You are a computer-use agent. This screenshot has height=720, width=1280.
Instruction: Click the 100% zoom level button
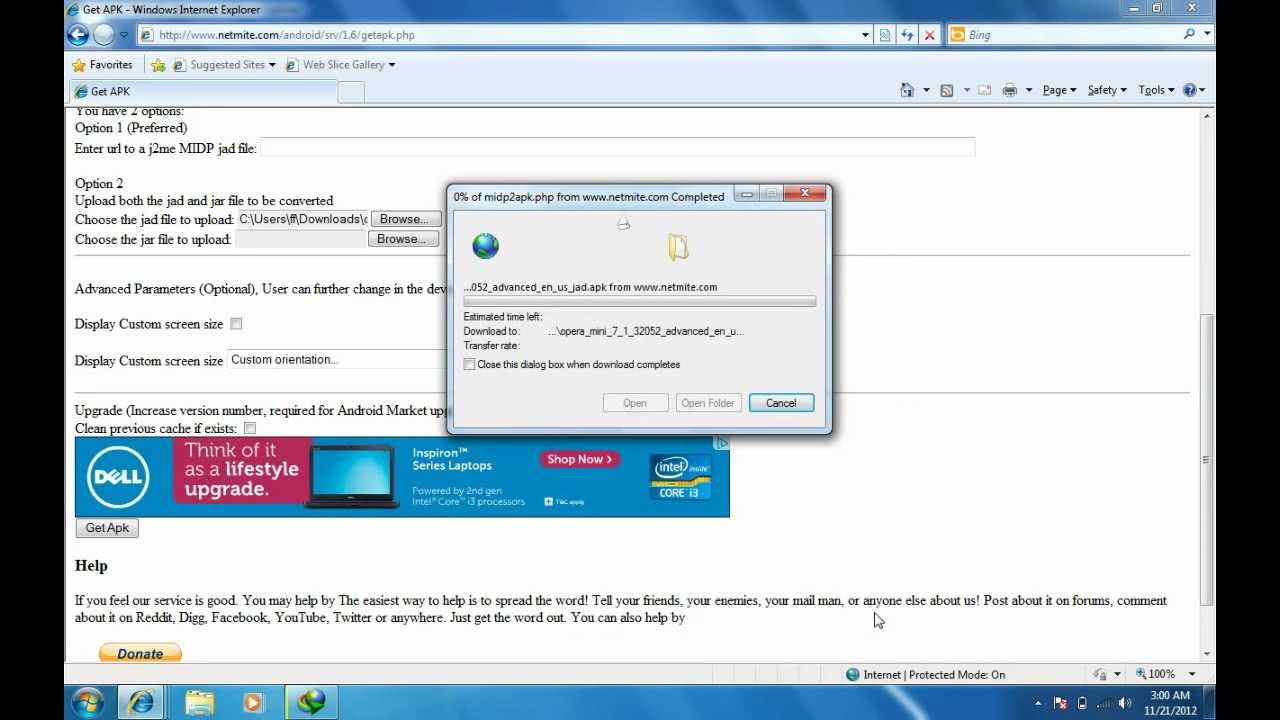tap(1154, 675)
